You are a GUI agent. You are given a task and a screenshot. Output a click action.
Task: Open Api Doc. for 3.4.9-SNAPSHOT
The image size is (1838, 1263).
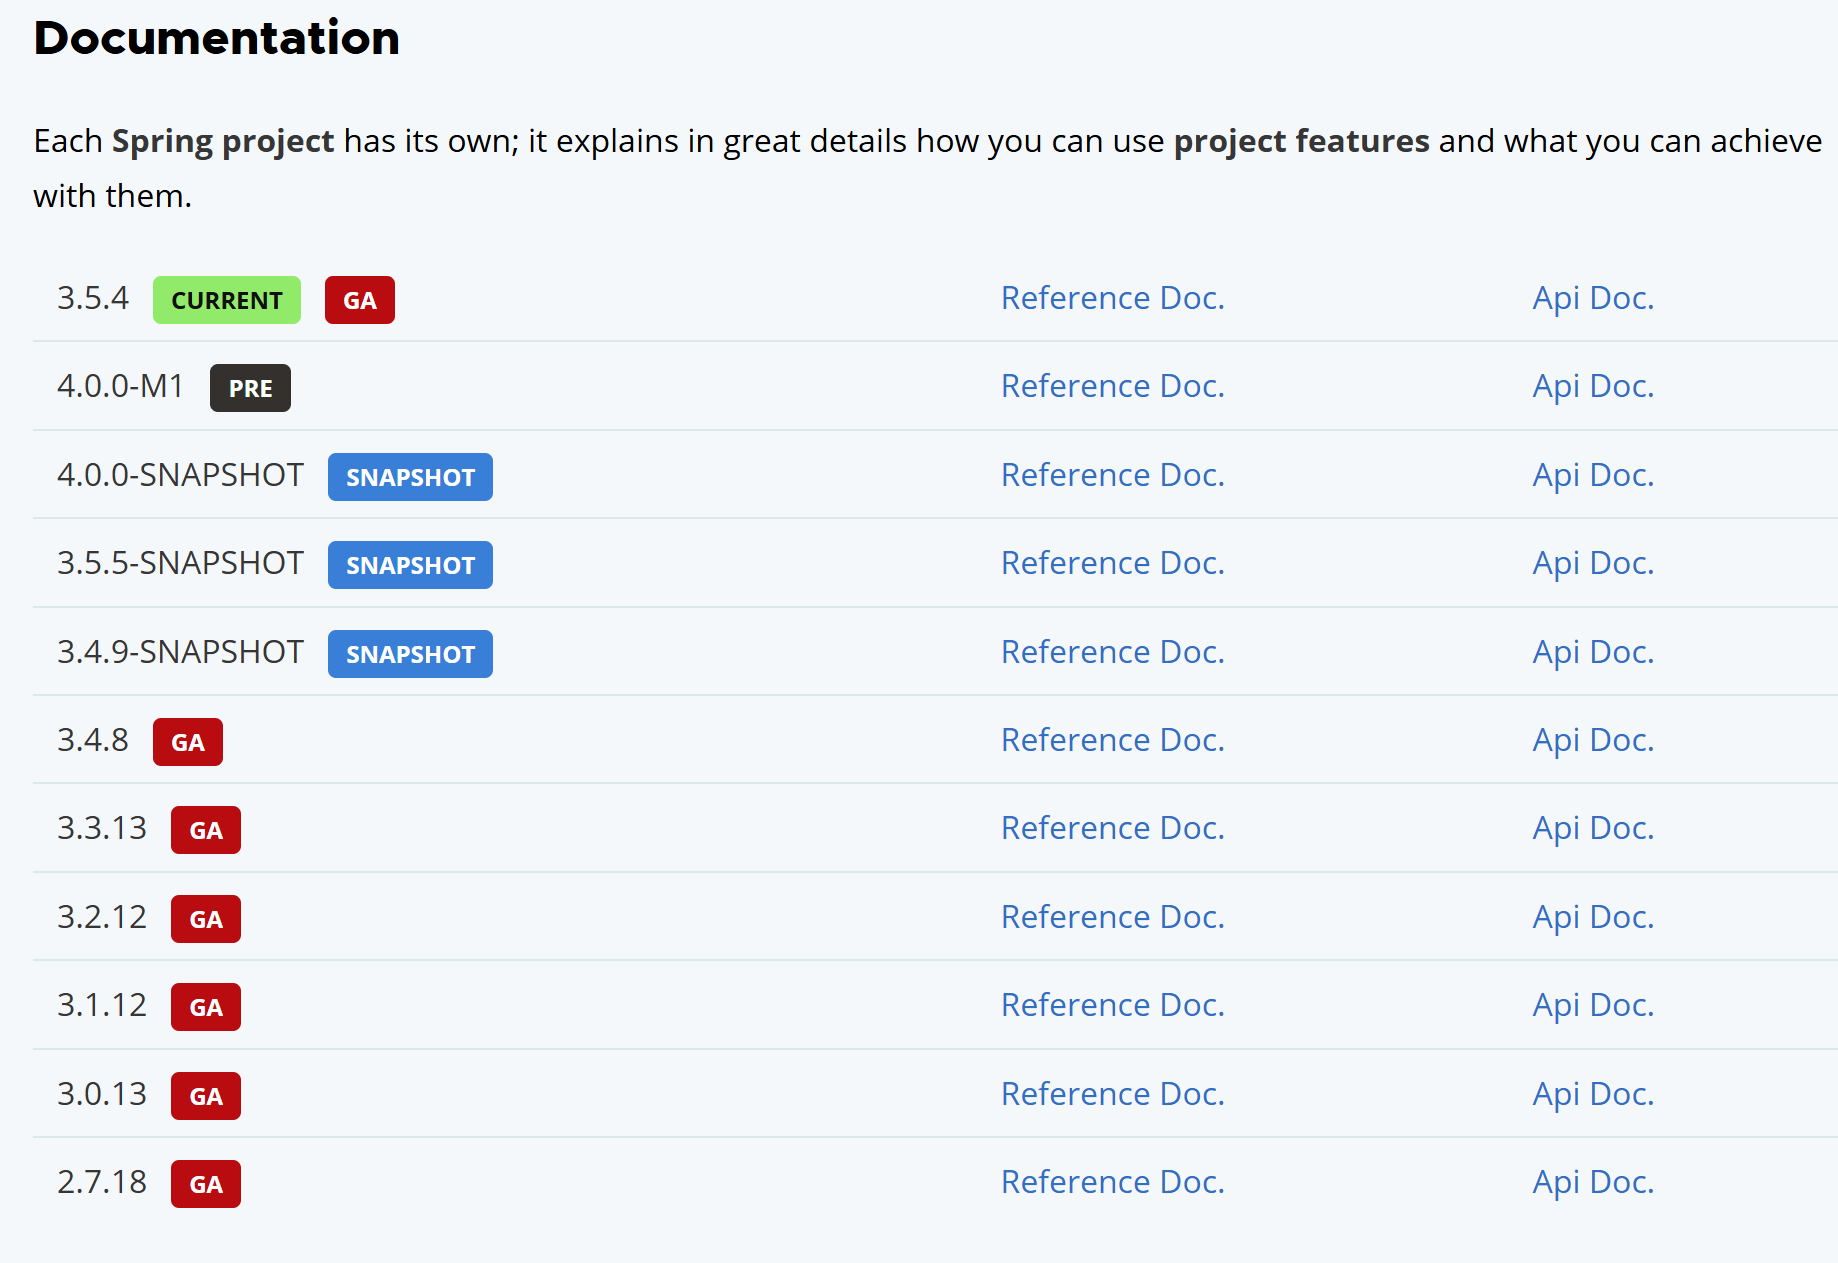pyautogui.click(x=1593, y=652)
